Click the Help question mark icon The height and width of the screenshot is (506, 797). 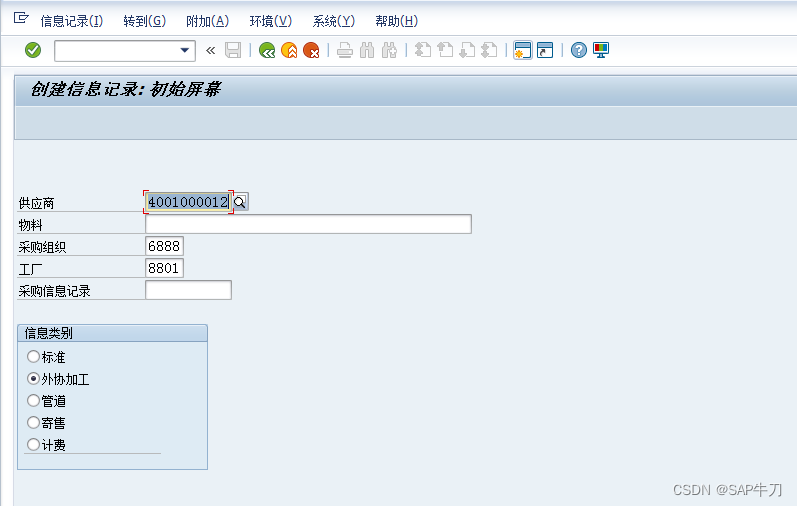(x=578, y=50)
